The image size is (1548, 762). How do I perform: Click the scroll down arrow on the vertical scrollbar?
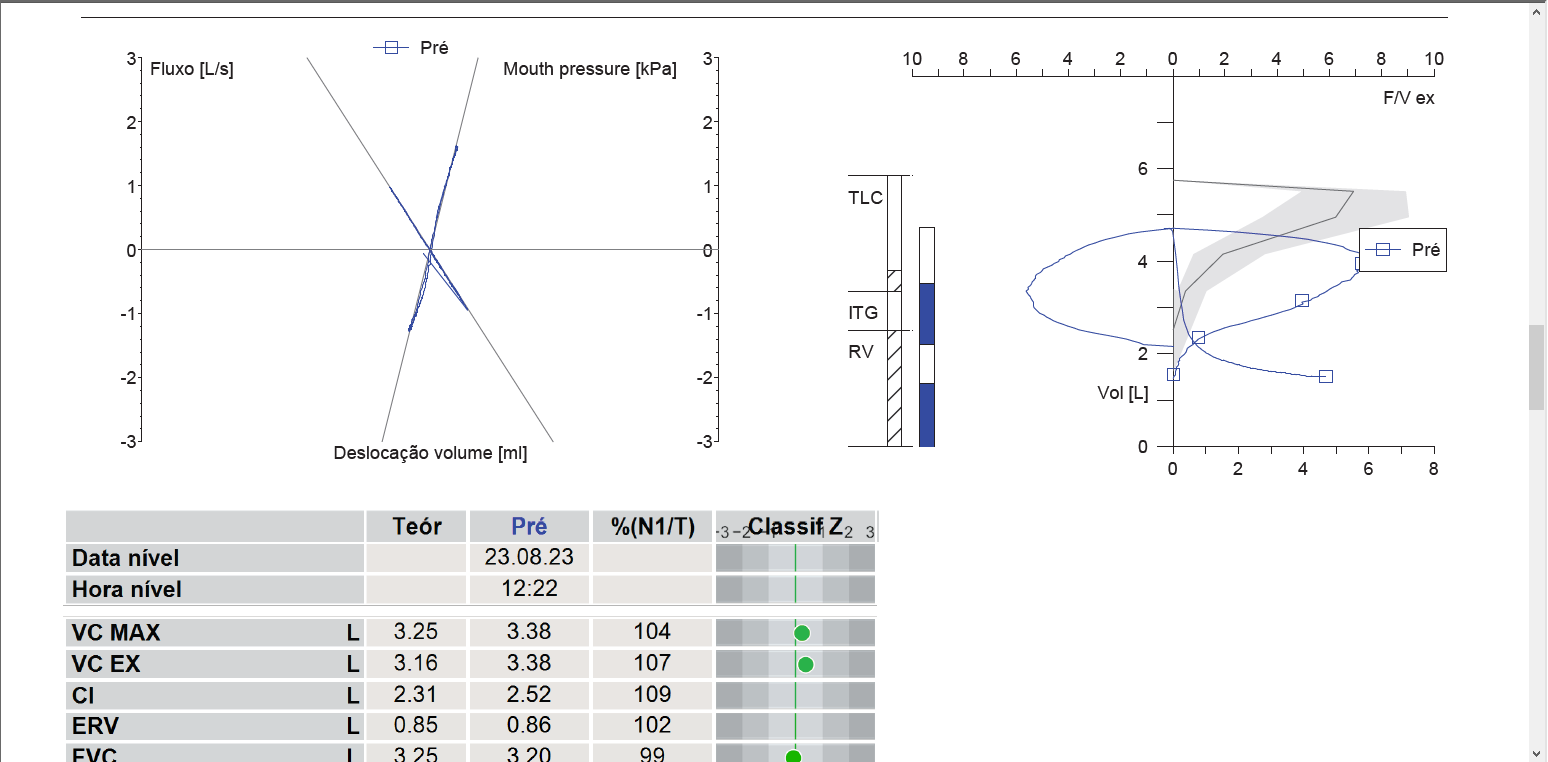(x=1537, y=752)
